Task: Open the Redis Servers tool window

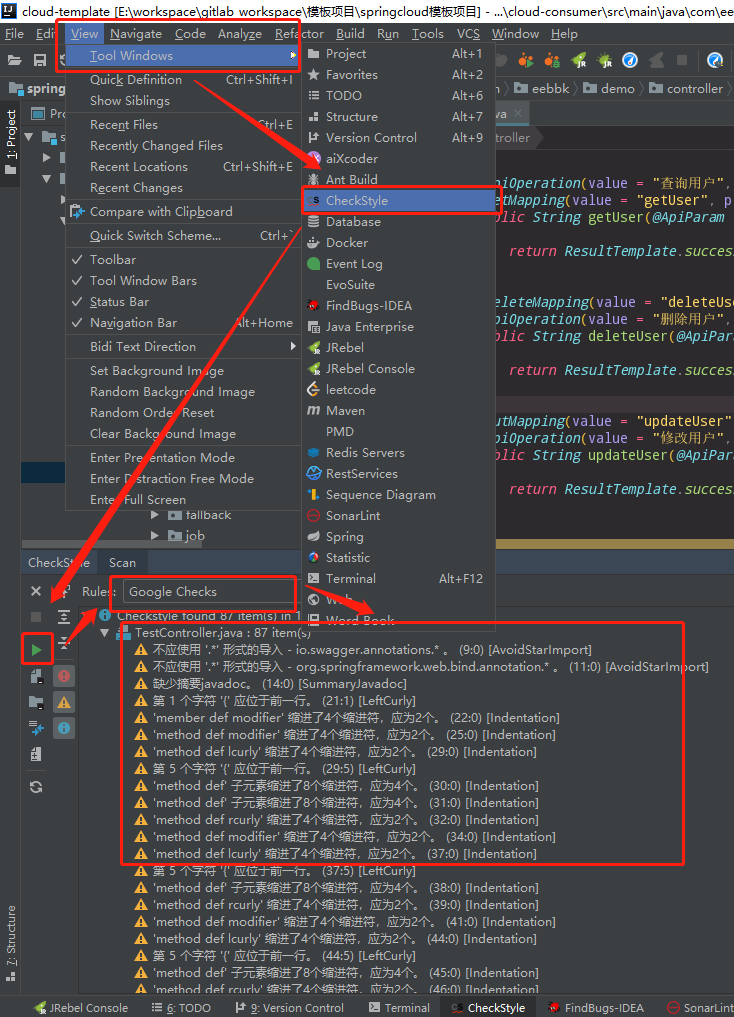Action: 365,453
